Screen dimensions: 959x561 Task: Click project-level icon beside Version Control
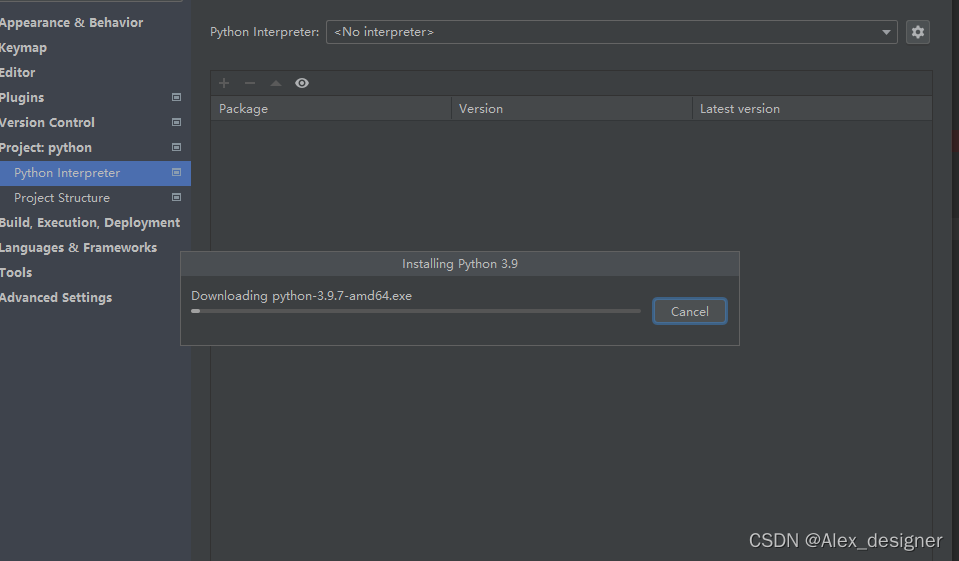pyautogui.click(x=176, y=122)
